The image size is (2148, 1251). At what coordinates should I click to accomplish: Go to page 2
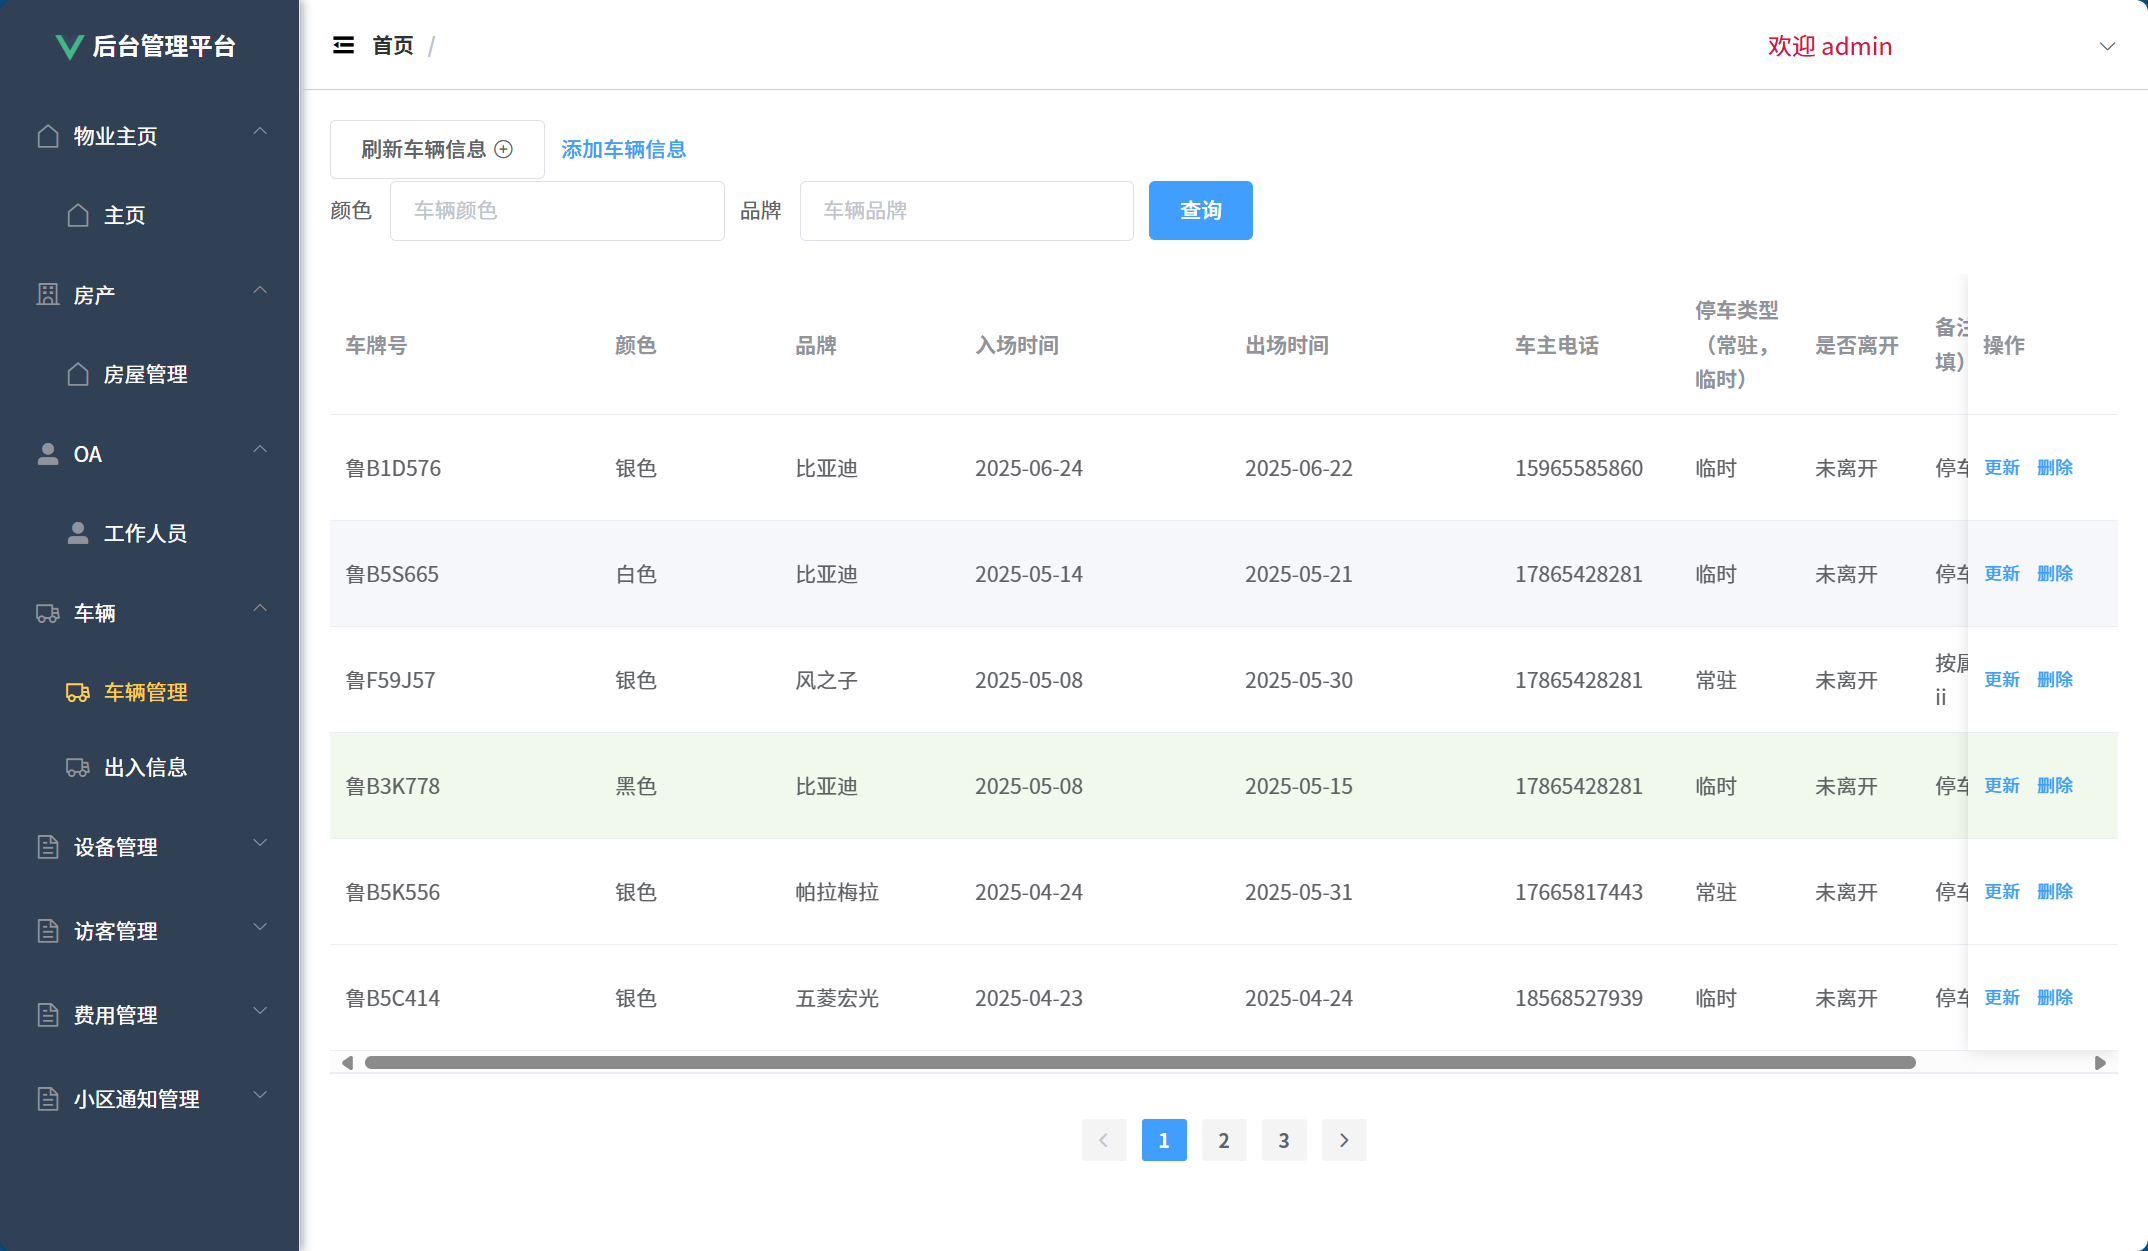1224,1140
